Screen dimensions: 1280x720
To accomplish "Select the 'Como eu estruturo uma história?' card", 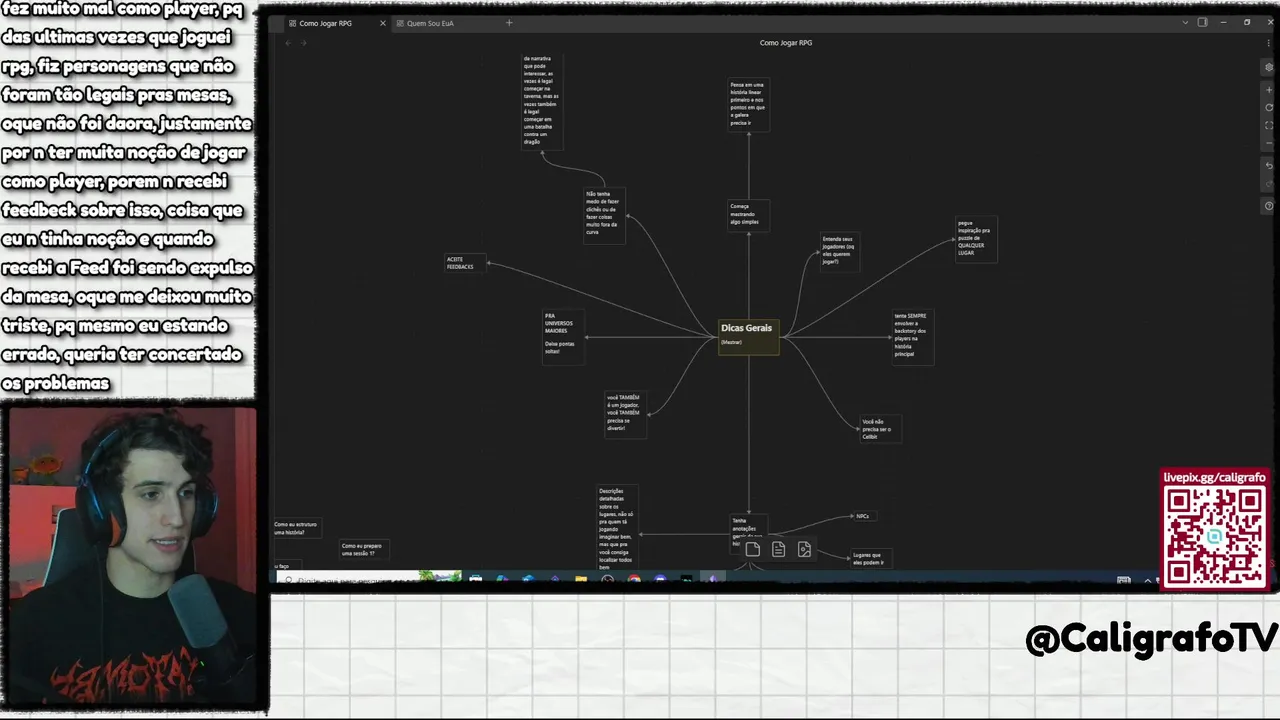I will pos(297,528).
